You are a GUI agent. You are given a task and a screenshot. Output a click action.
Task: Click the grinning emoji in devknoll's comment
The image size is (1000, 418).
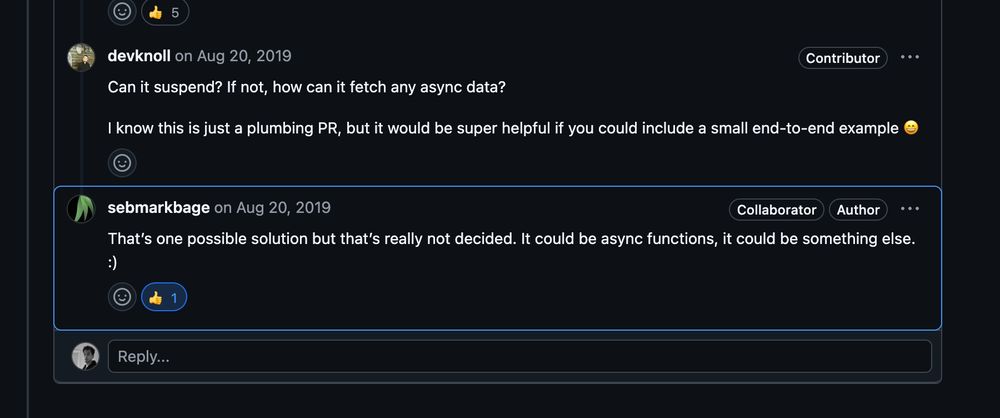[911, 128]
